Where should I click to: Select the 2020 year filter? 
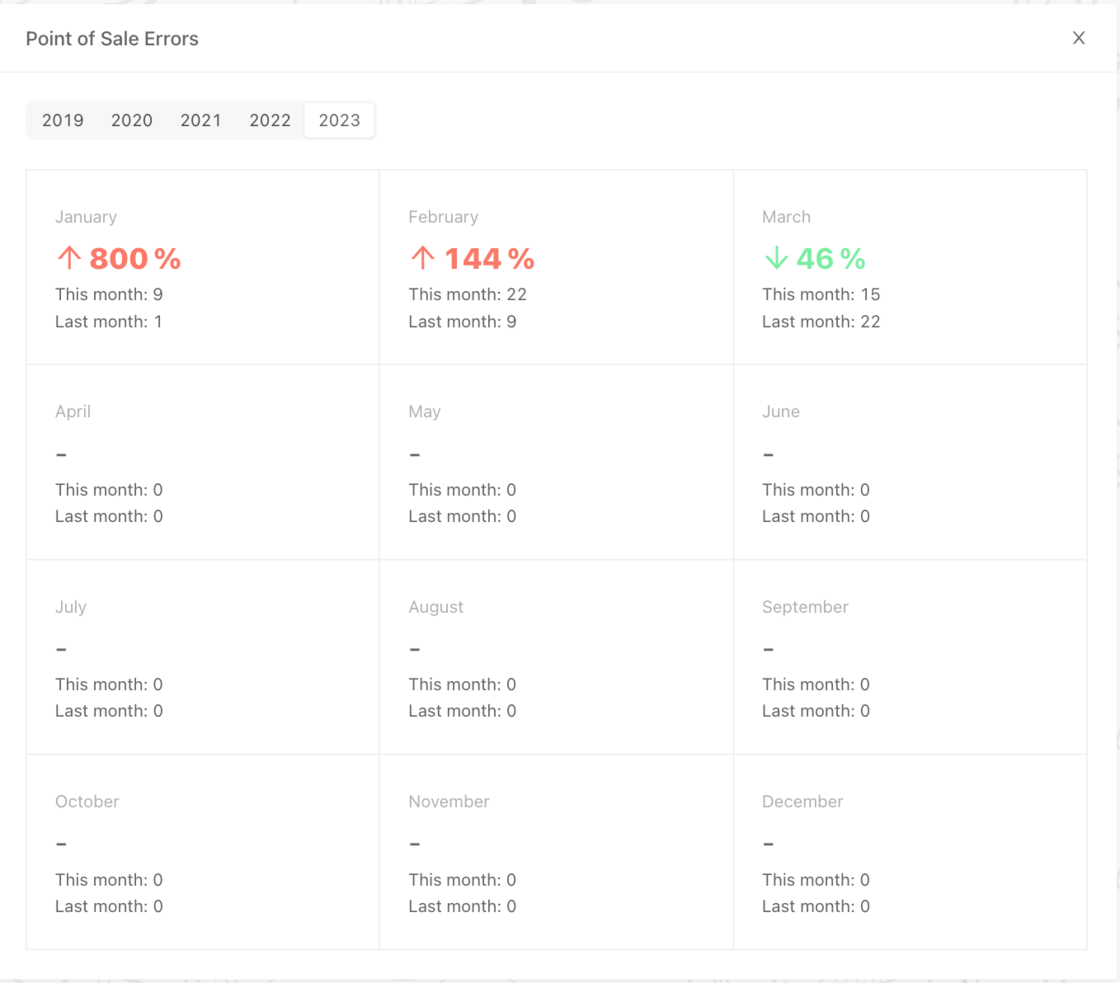coord(132,120)
